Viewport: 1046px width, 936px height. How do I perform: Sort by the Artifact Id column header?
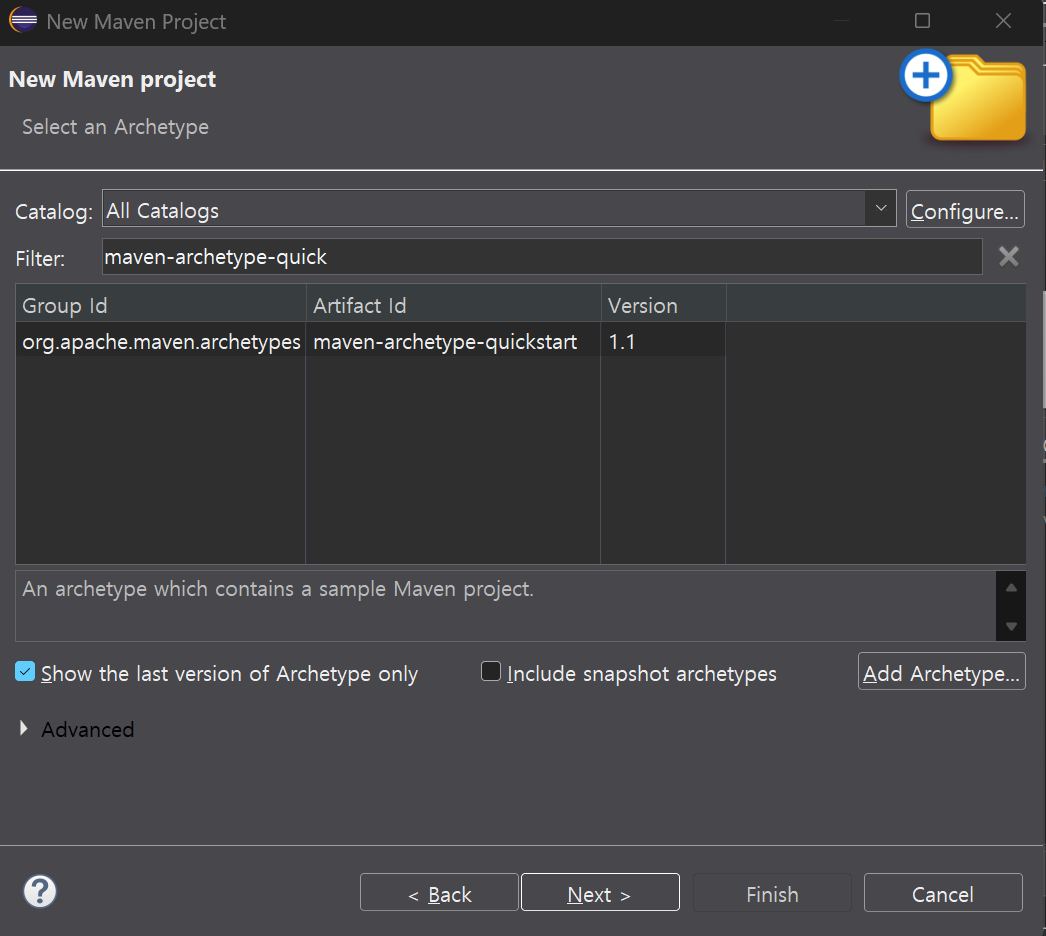(x=453, y=305)
